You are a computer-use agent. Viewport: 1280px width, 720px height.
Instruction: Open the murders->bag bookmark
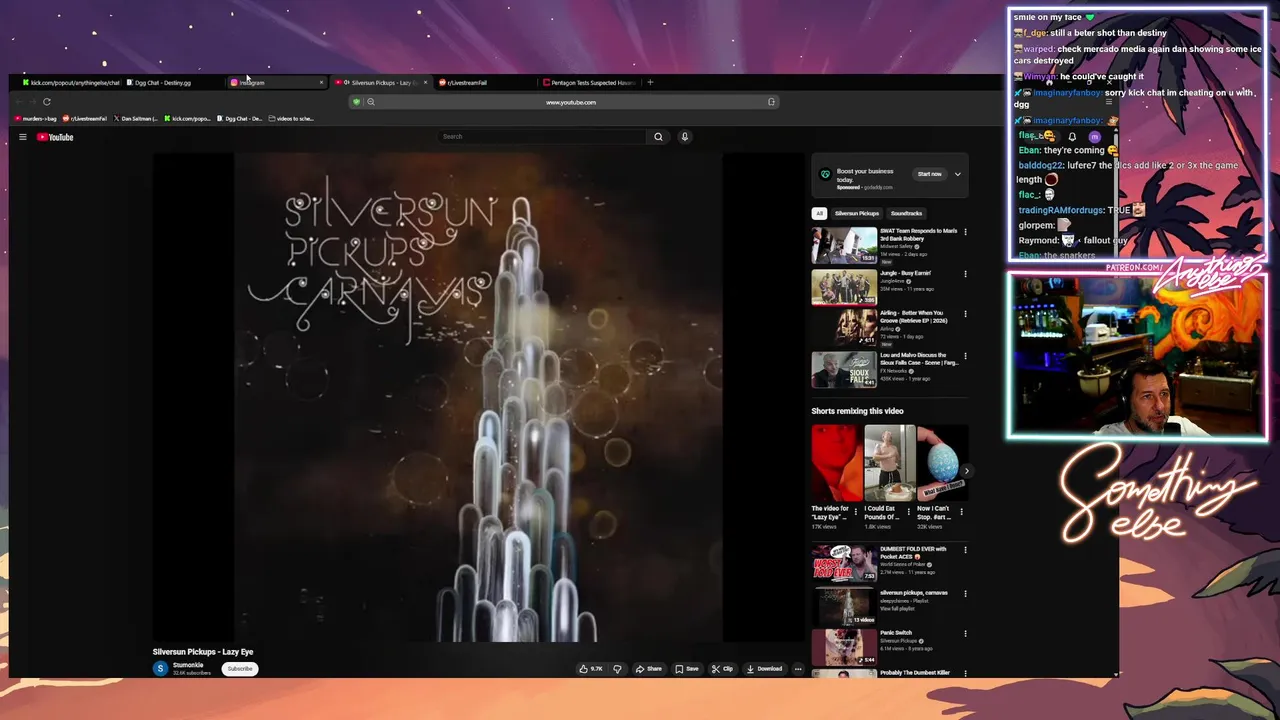point(36,118)
